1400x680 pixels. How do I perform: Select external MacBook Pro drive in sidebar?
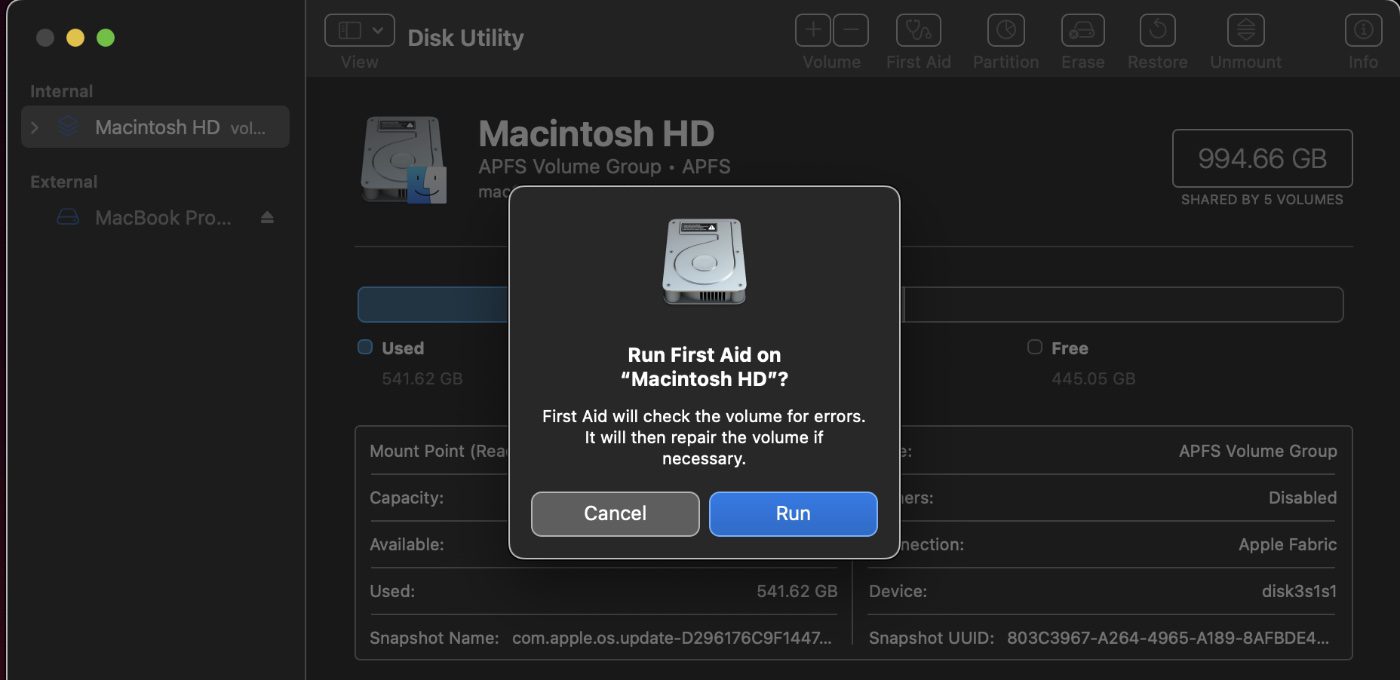(162, 218)
